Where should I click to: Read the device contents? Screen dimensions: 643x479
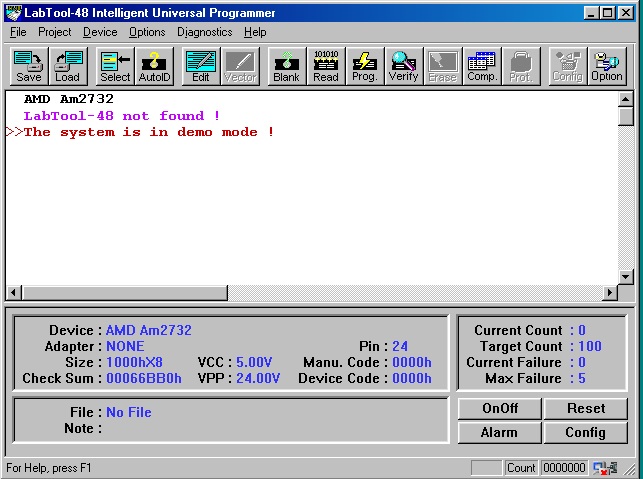(326, 66)
